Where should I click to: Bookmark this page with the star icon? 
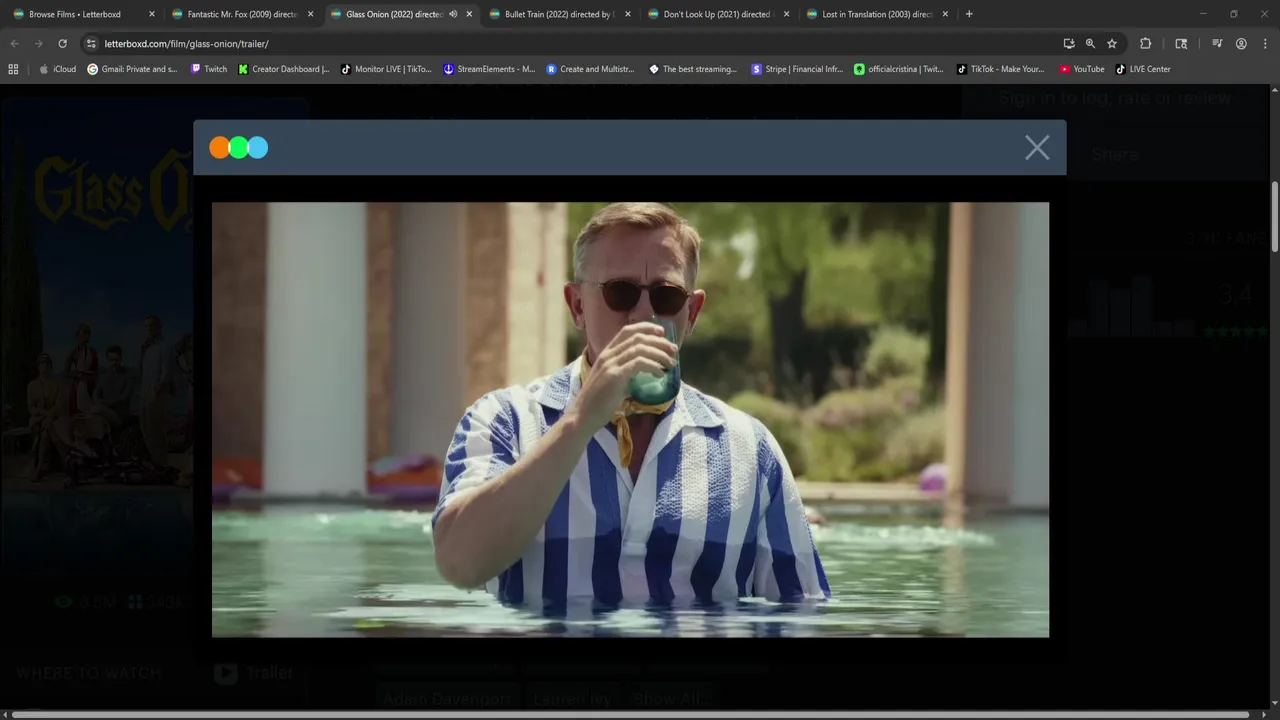(x=1111, y=44)
